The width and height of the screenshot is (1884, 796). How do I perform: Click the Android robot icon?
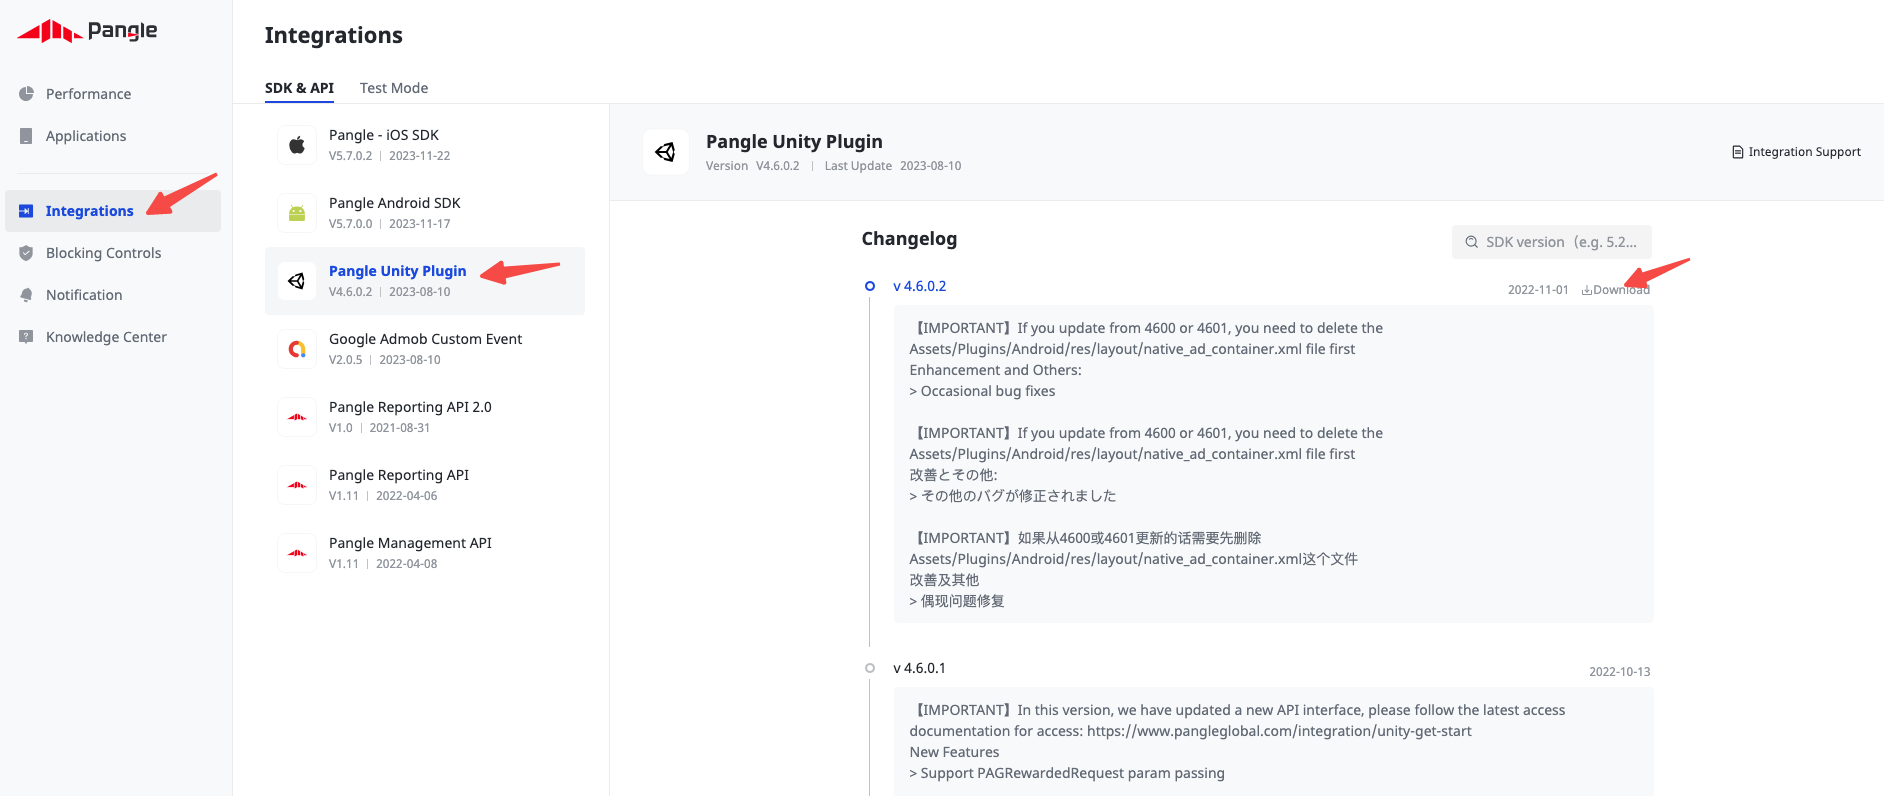(x=297, y=213)
